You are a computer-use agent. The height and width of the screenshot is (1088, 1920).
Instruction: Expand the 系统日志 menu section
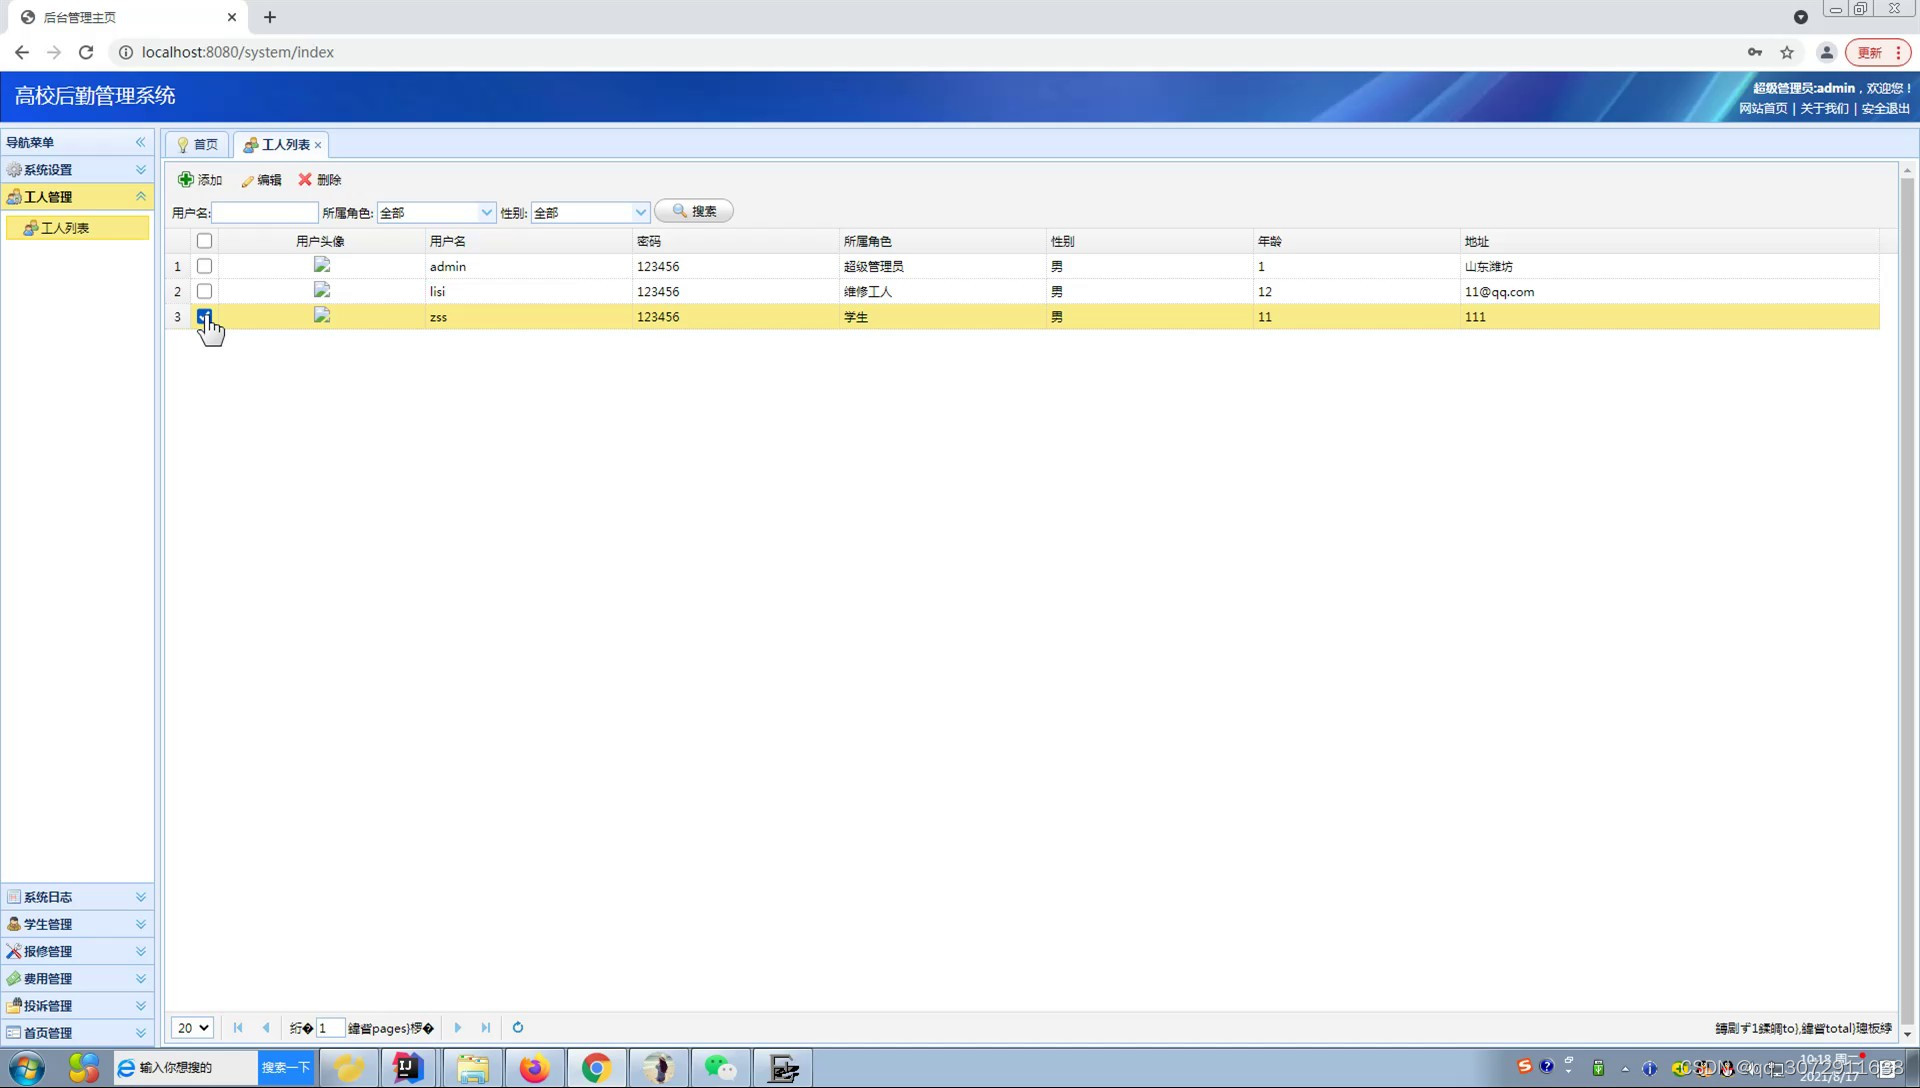click(77, 897)
